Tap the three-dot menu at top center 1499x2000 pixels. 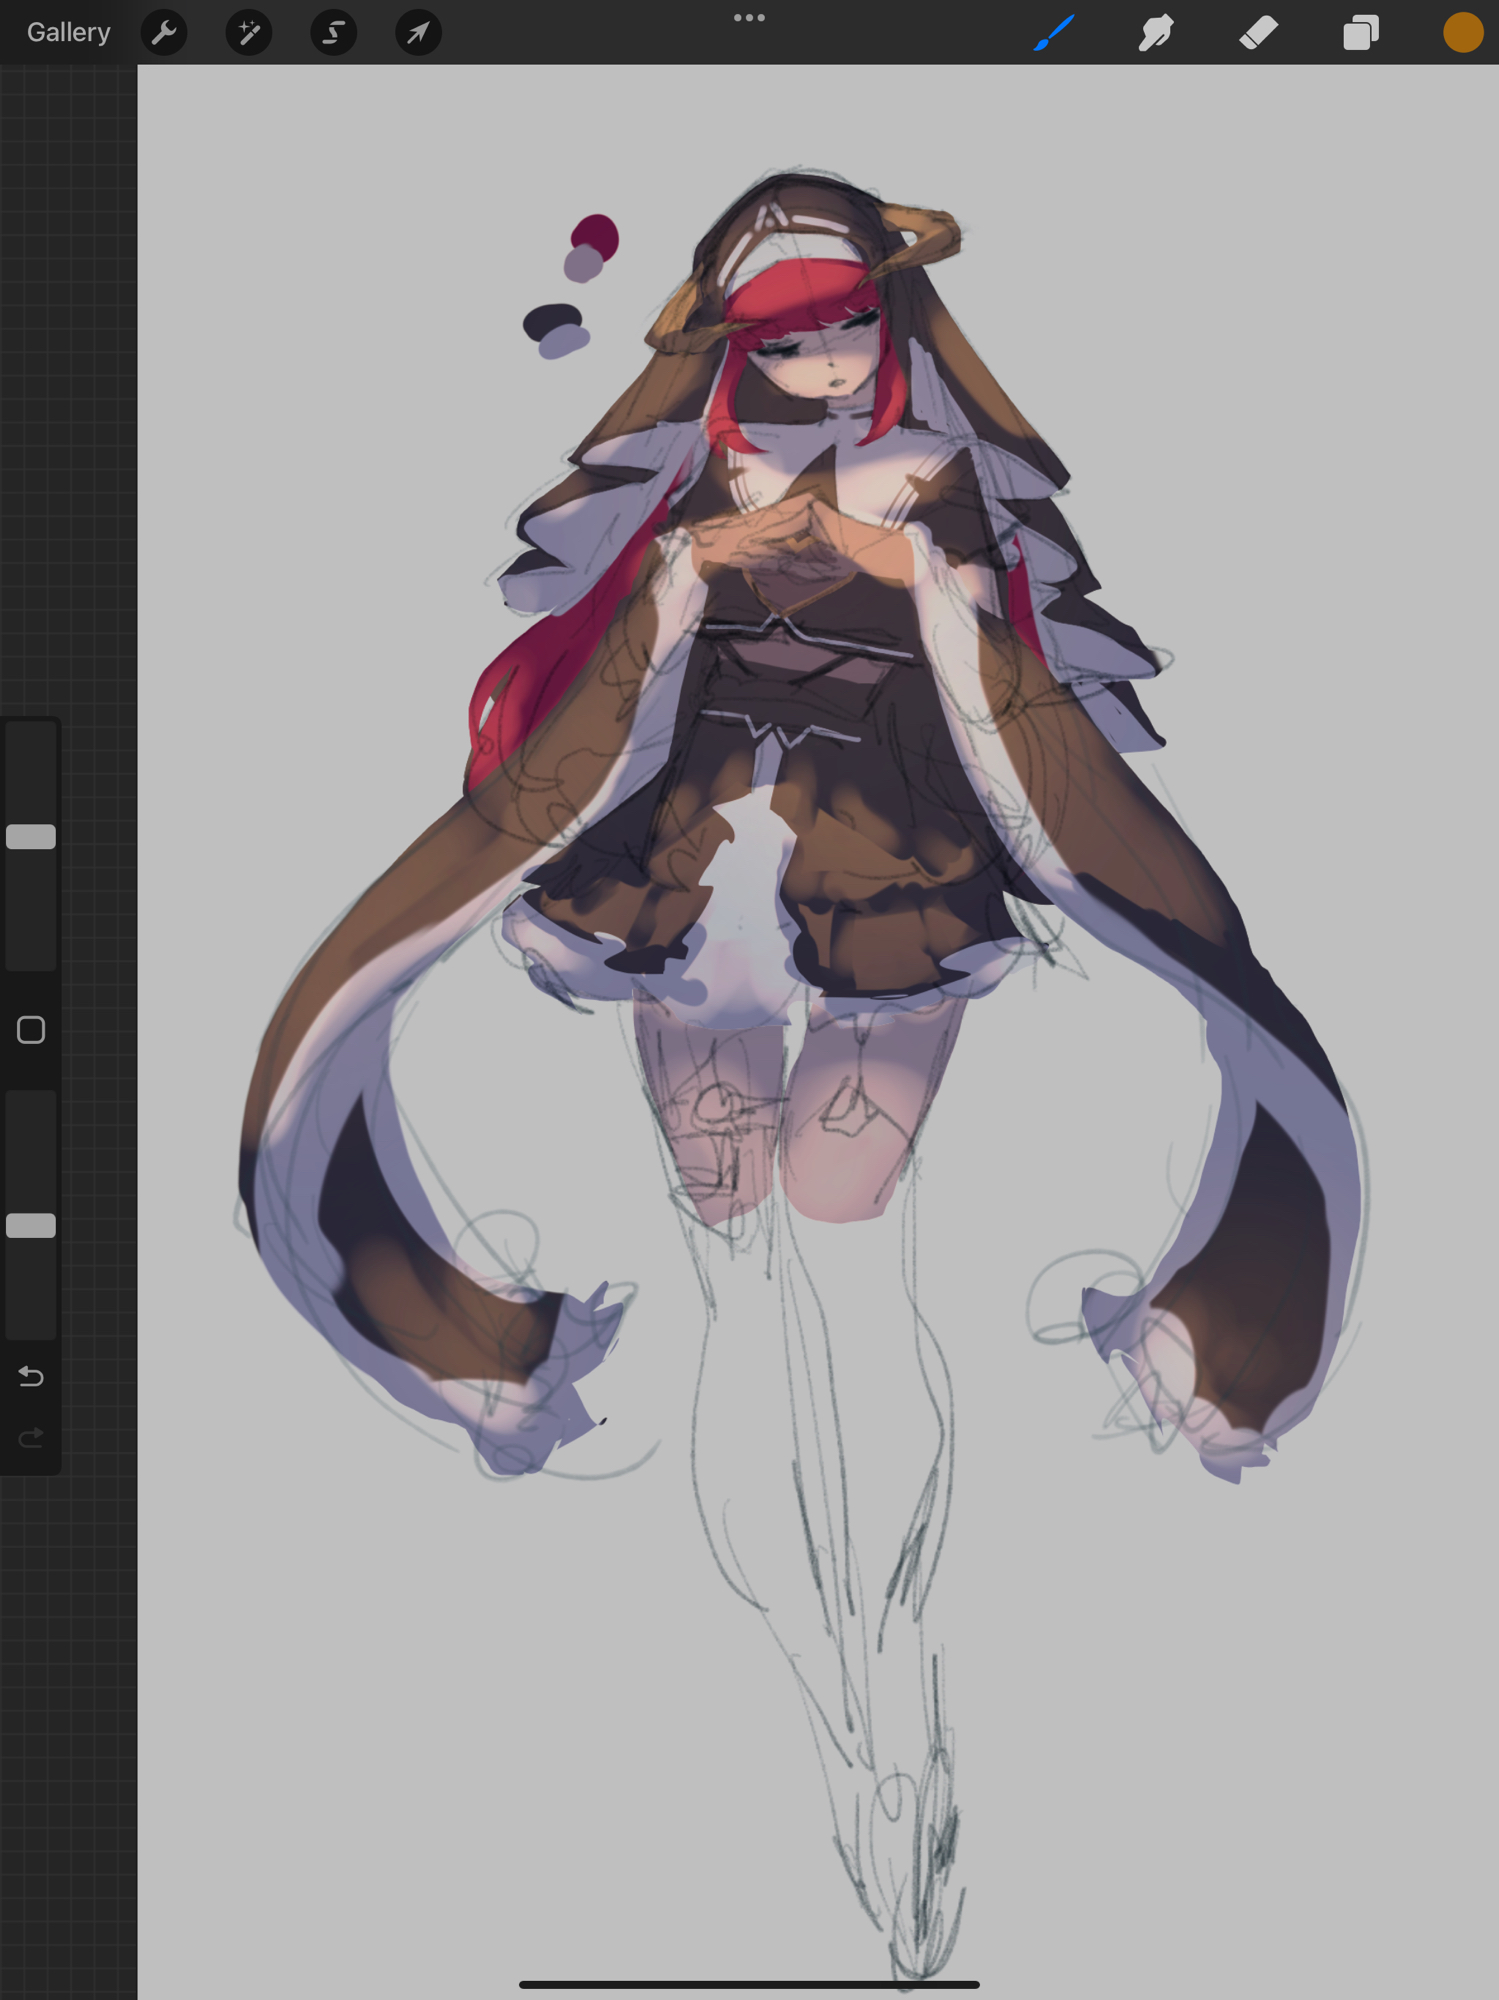pos(749,18)
